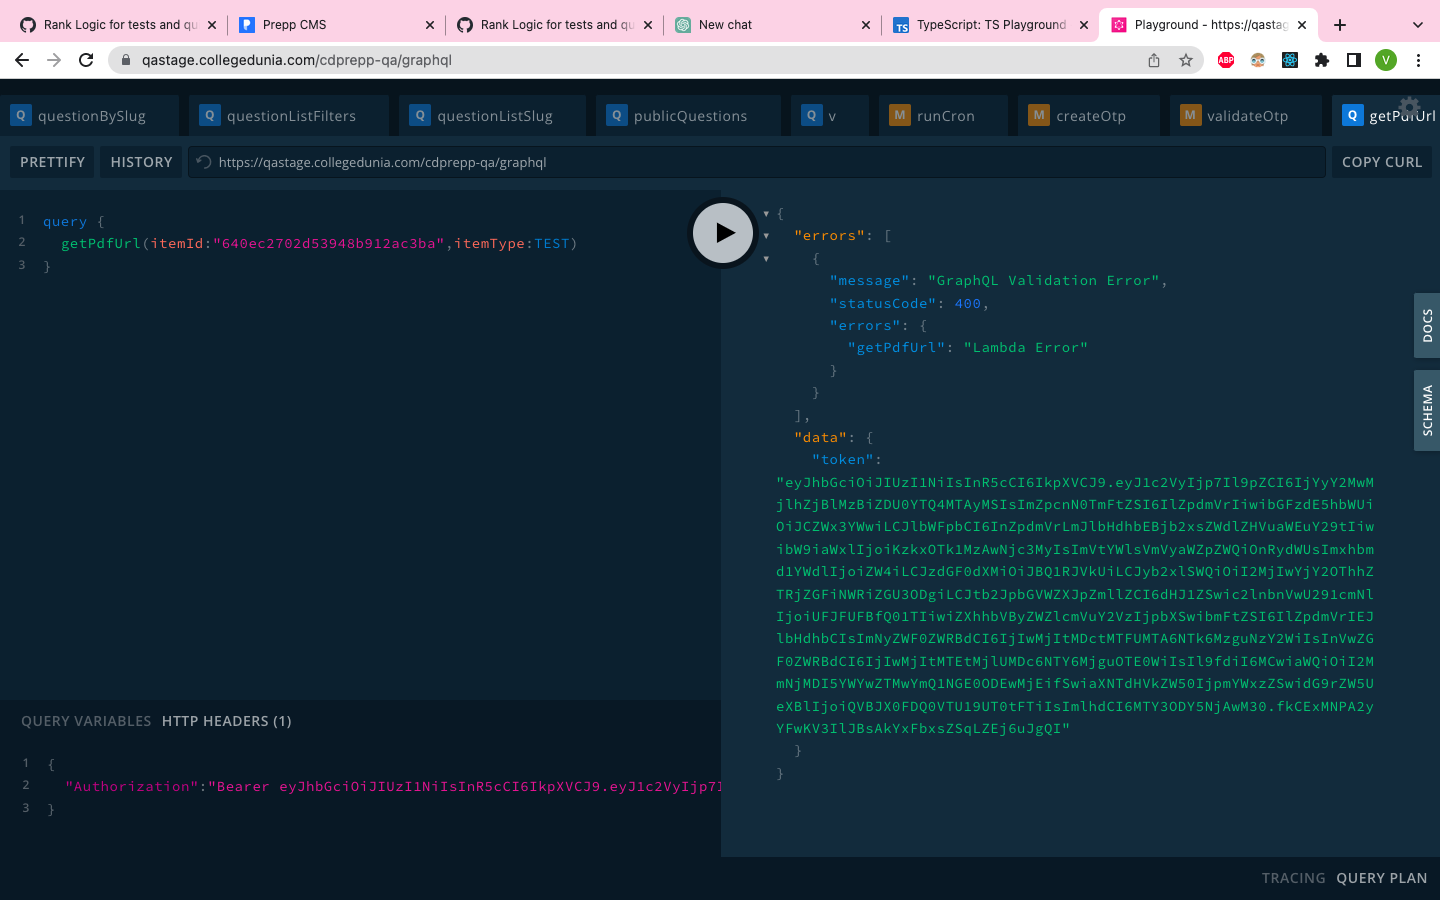Open Chrome three-dot menu

pyautogui.click(x=1418, y=60)
